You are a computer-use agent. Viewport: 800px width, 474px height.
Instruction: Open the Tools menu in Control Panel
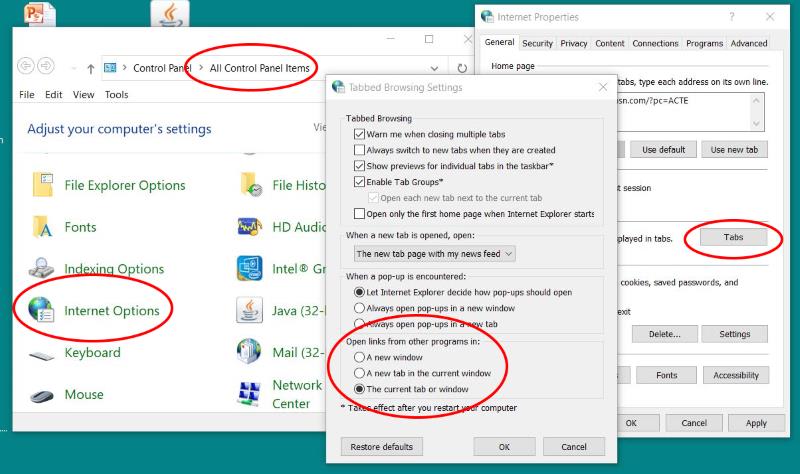tap(116, 94)
